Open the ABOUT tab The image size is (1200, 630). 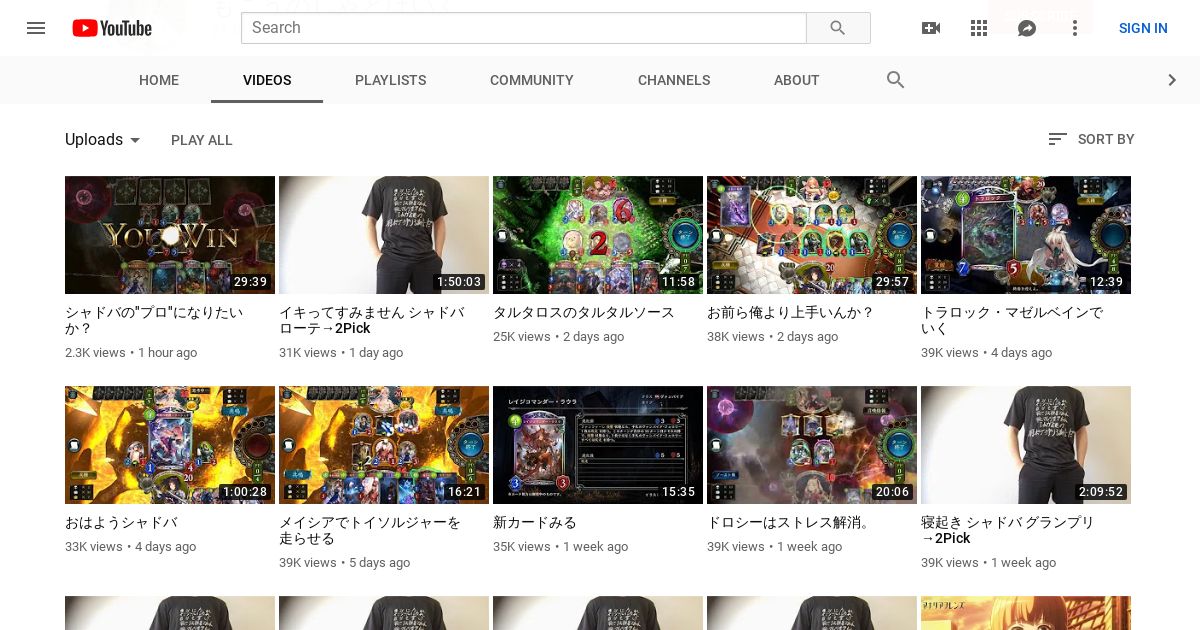tap(797, 80)
